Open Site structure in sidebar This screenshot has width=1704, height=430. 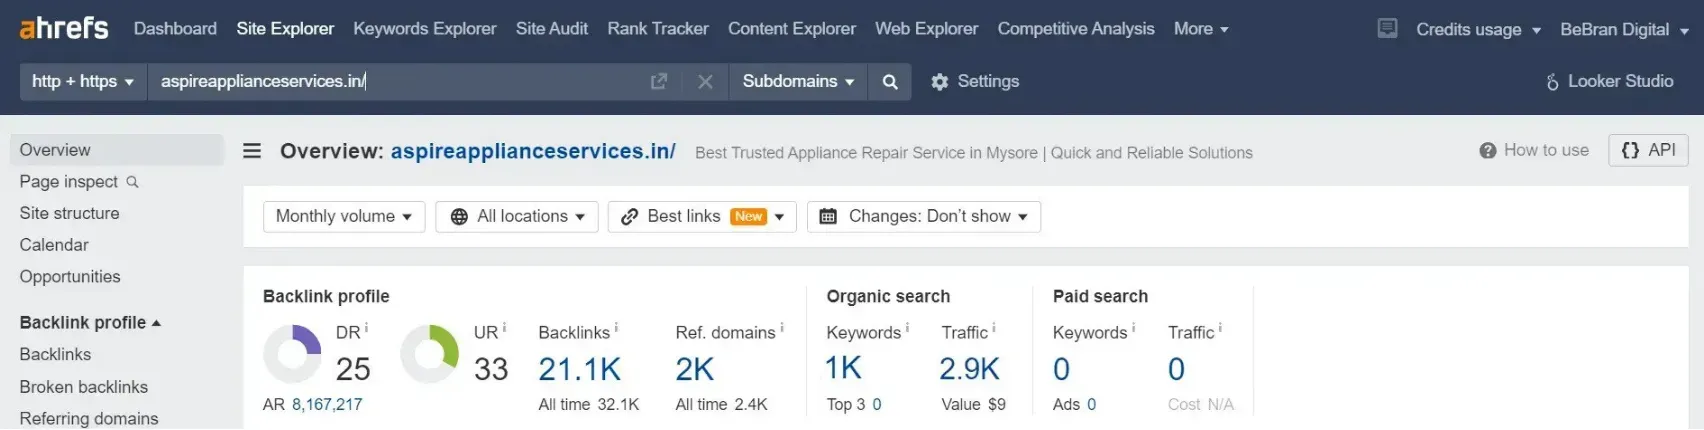(x=69, y=213)
